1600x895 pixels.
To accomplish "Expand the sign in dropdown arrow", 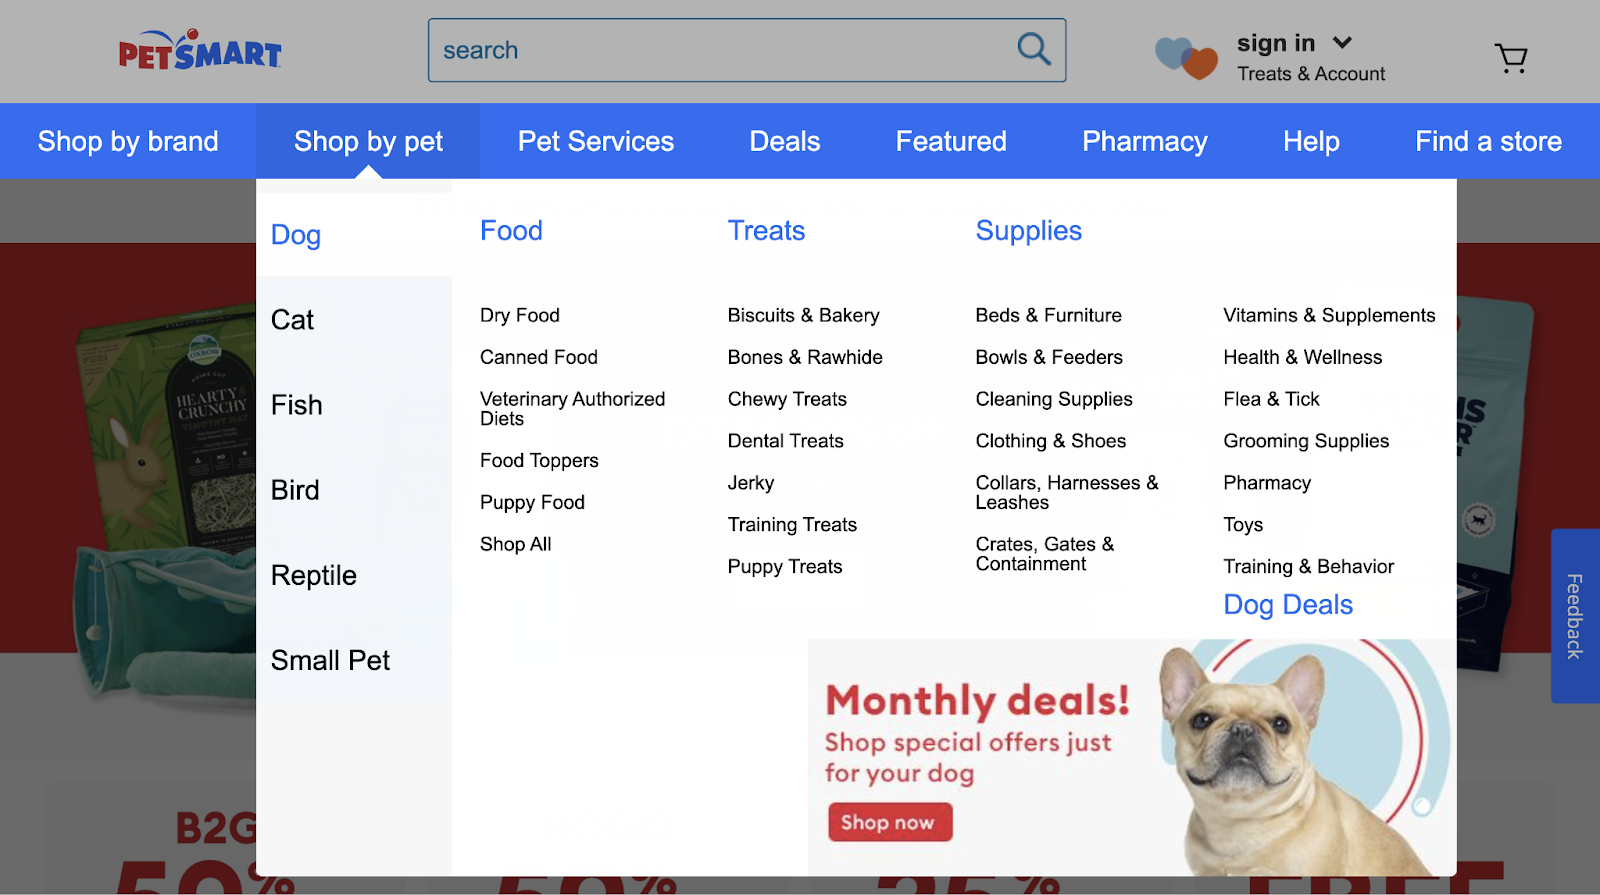I will 1343,43.
